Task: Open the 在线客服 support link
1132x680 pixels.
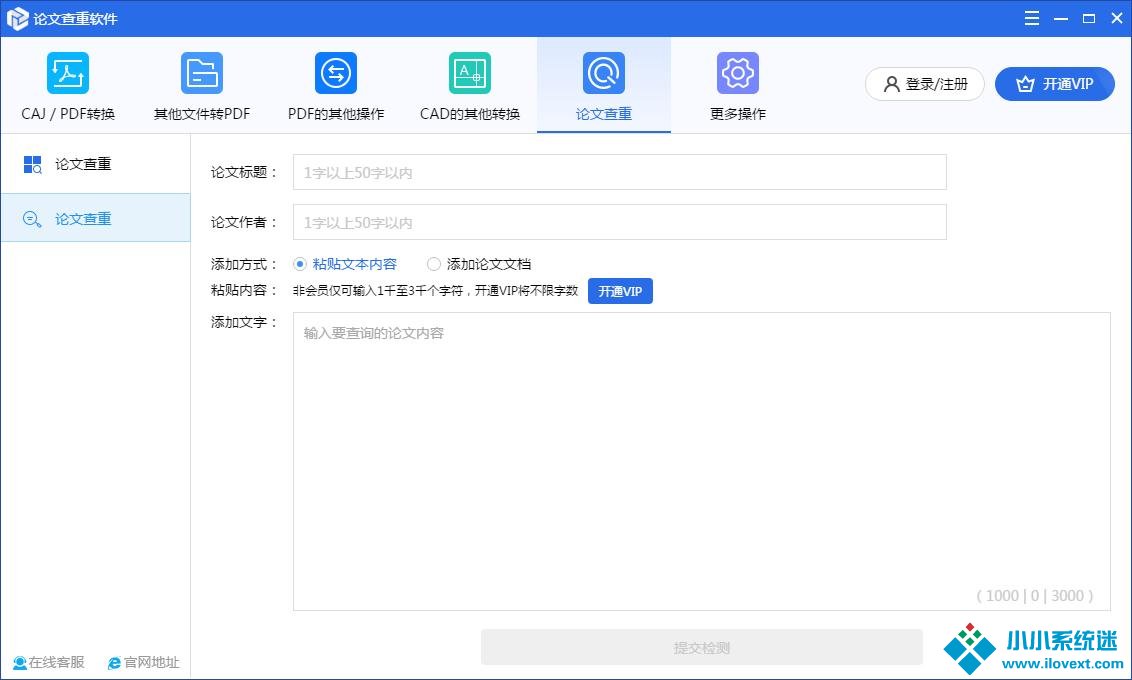Action: pos(49,662)
